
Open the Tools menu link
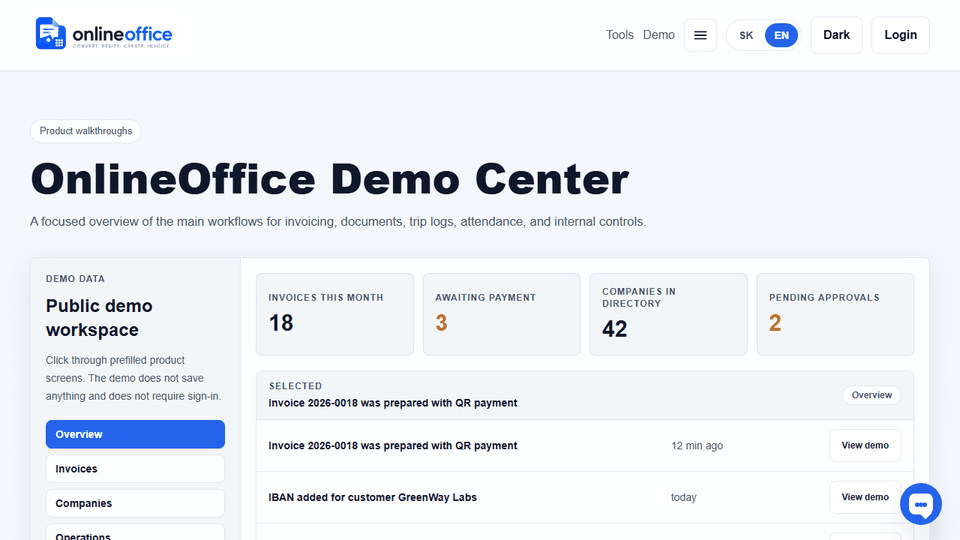[x=620, y=35]
